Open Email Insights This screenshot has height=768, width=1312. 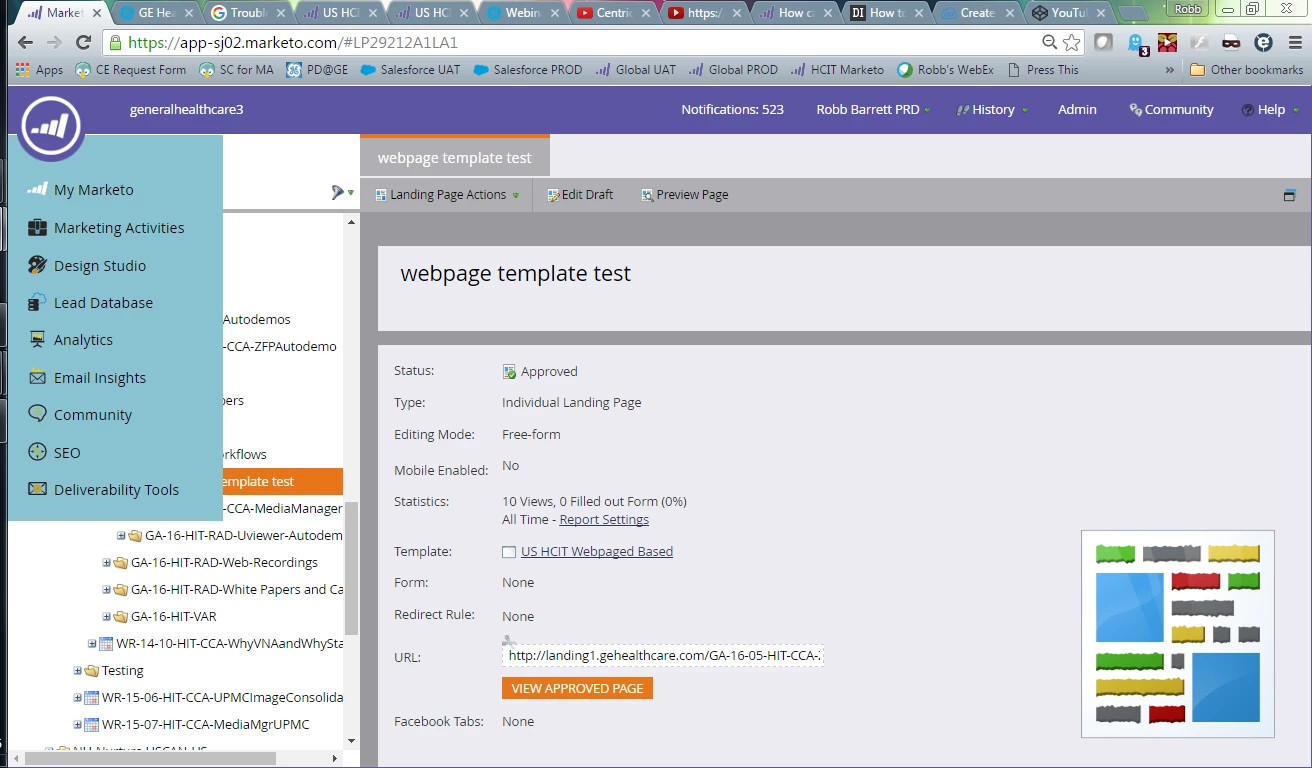tap(100, 378)
